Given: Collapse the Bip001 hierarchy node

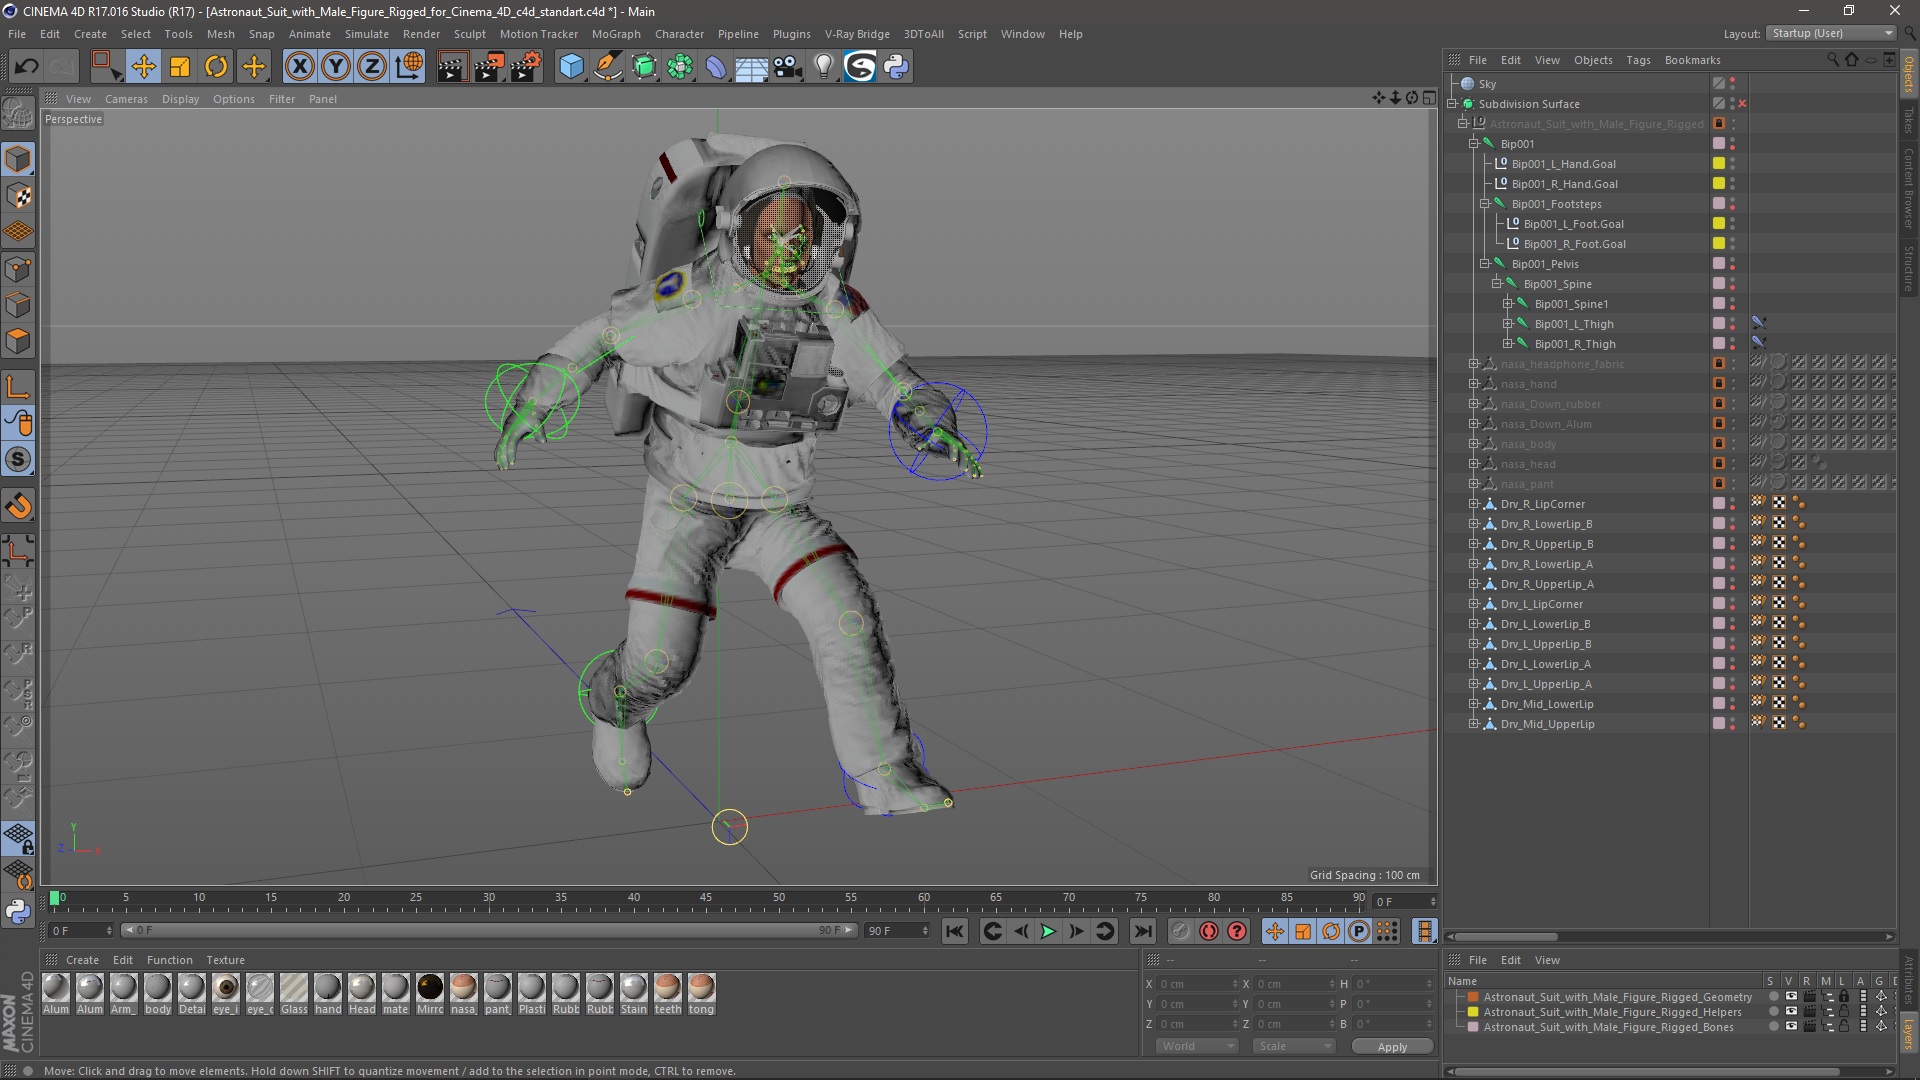Looking at the screenshot, I should [1474, 144].
